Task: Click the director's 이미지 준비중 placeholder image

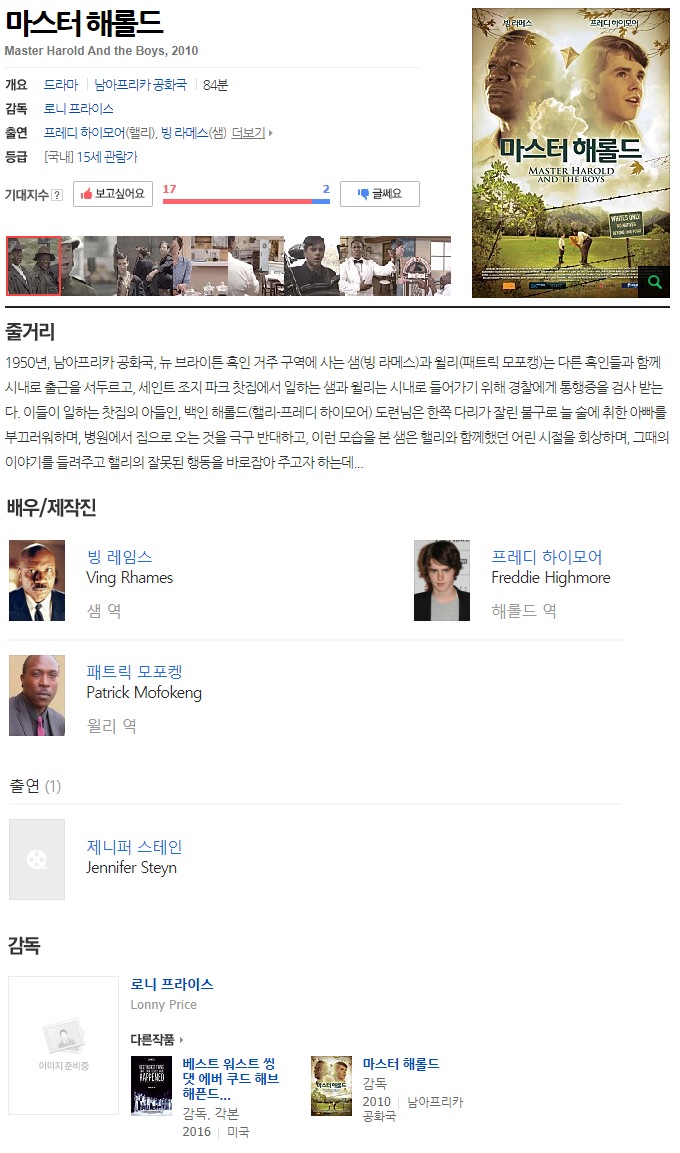Action: click(x=63, y=1045)
